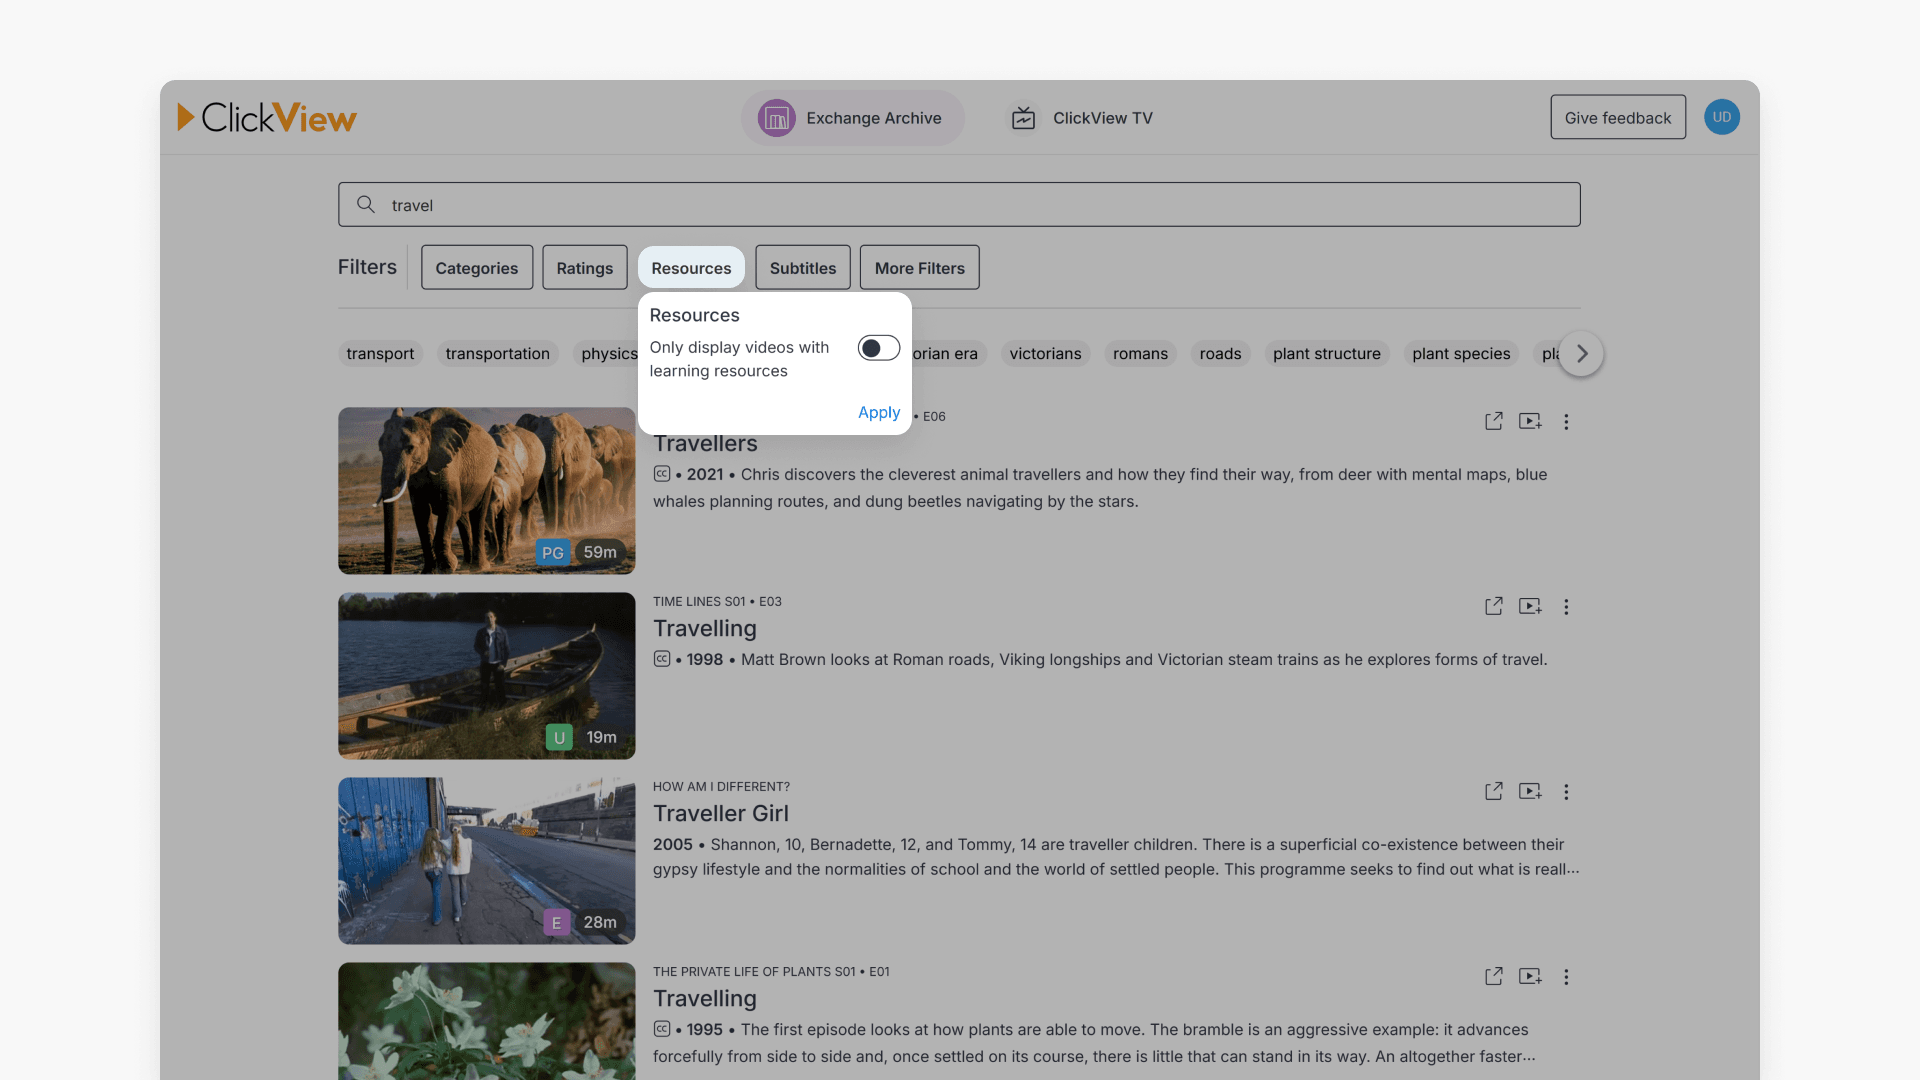Viewport: 1920px width, 1080px height.
Task: Click Apply in the Resources popup
Action: pyautogui.click(x=878, y=412)
